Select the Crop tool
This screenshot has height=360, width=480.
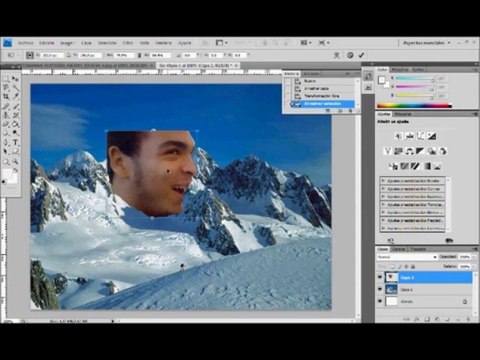(x=6, y=97)
